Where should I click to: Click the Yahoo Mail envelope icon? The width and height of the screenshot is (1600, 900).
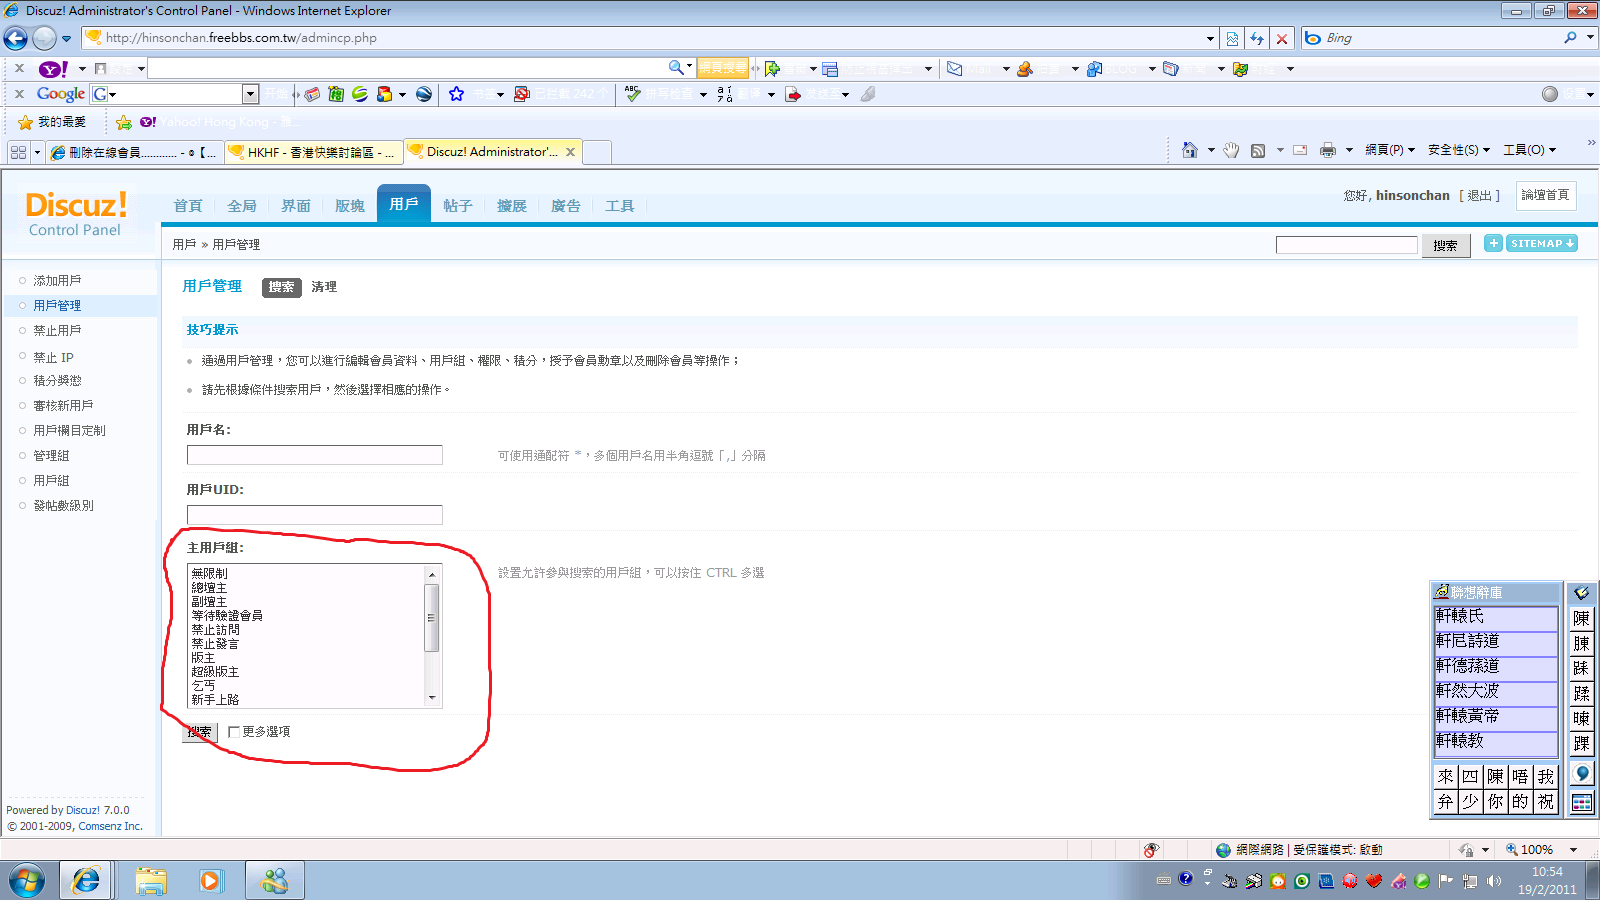(954, 69)
